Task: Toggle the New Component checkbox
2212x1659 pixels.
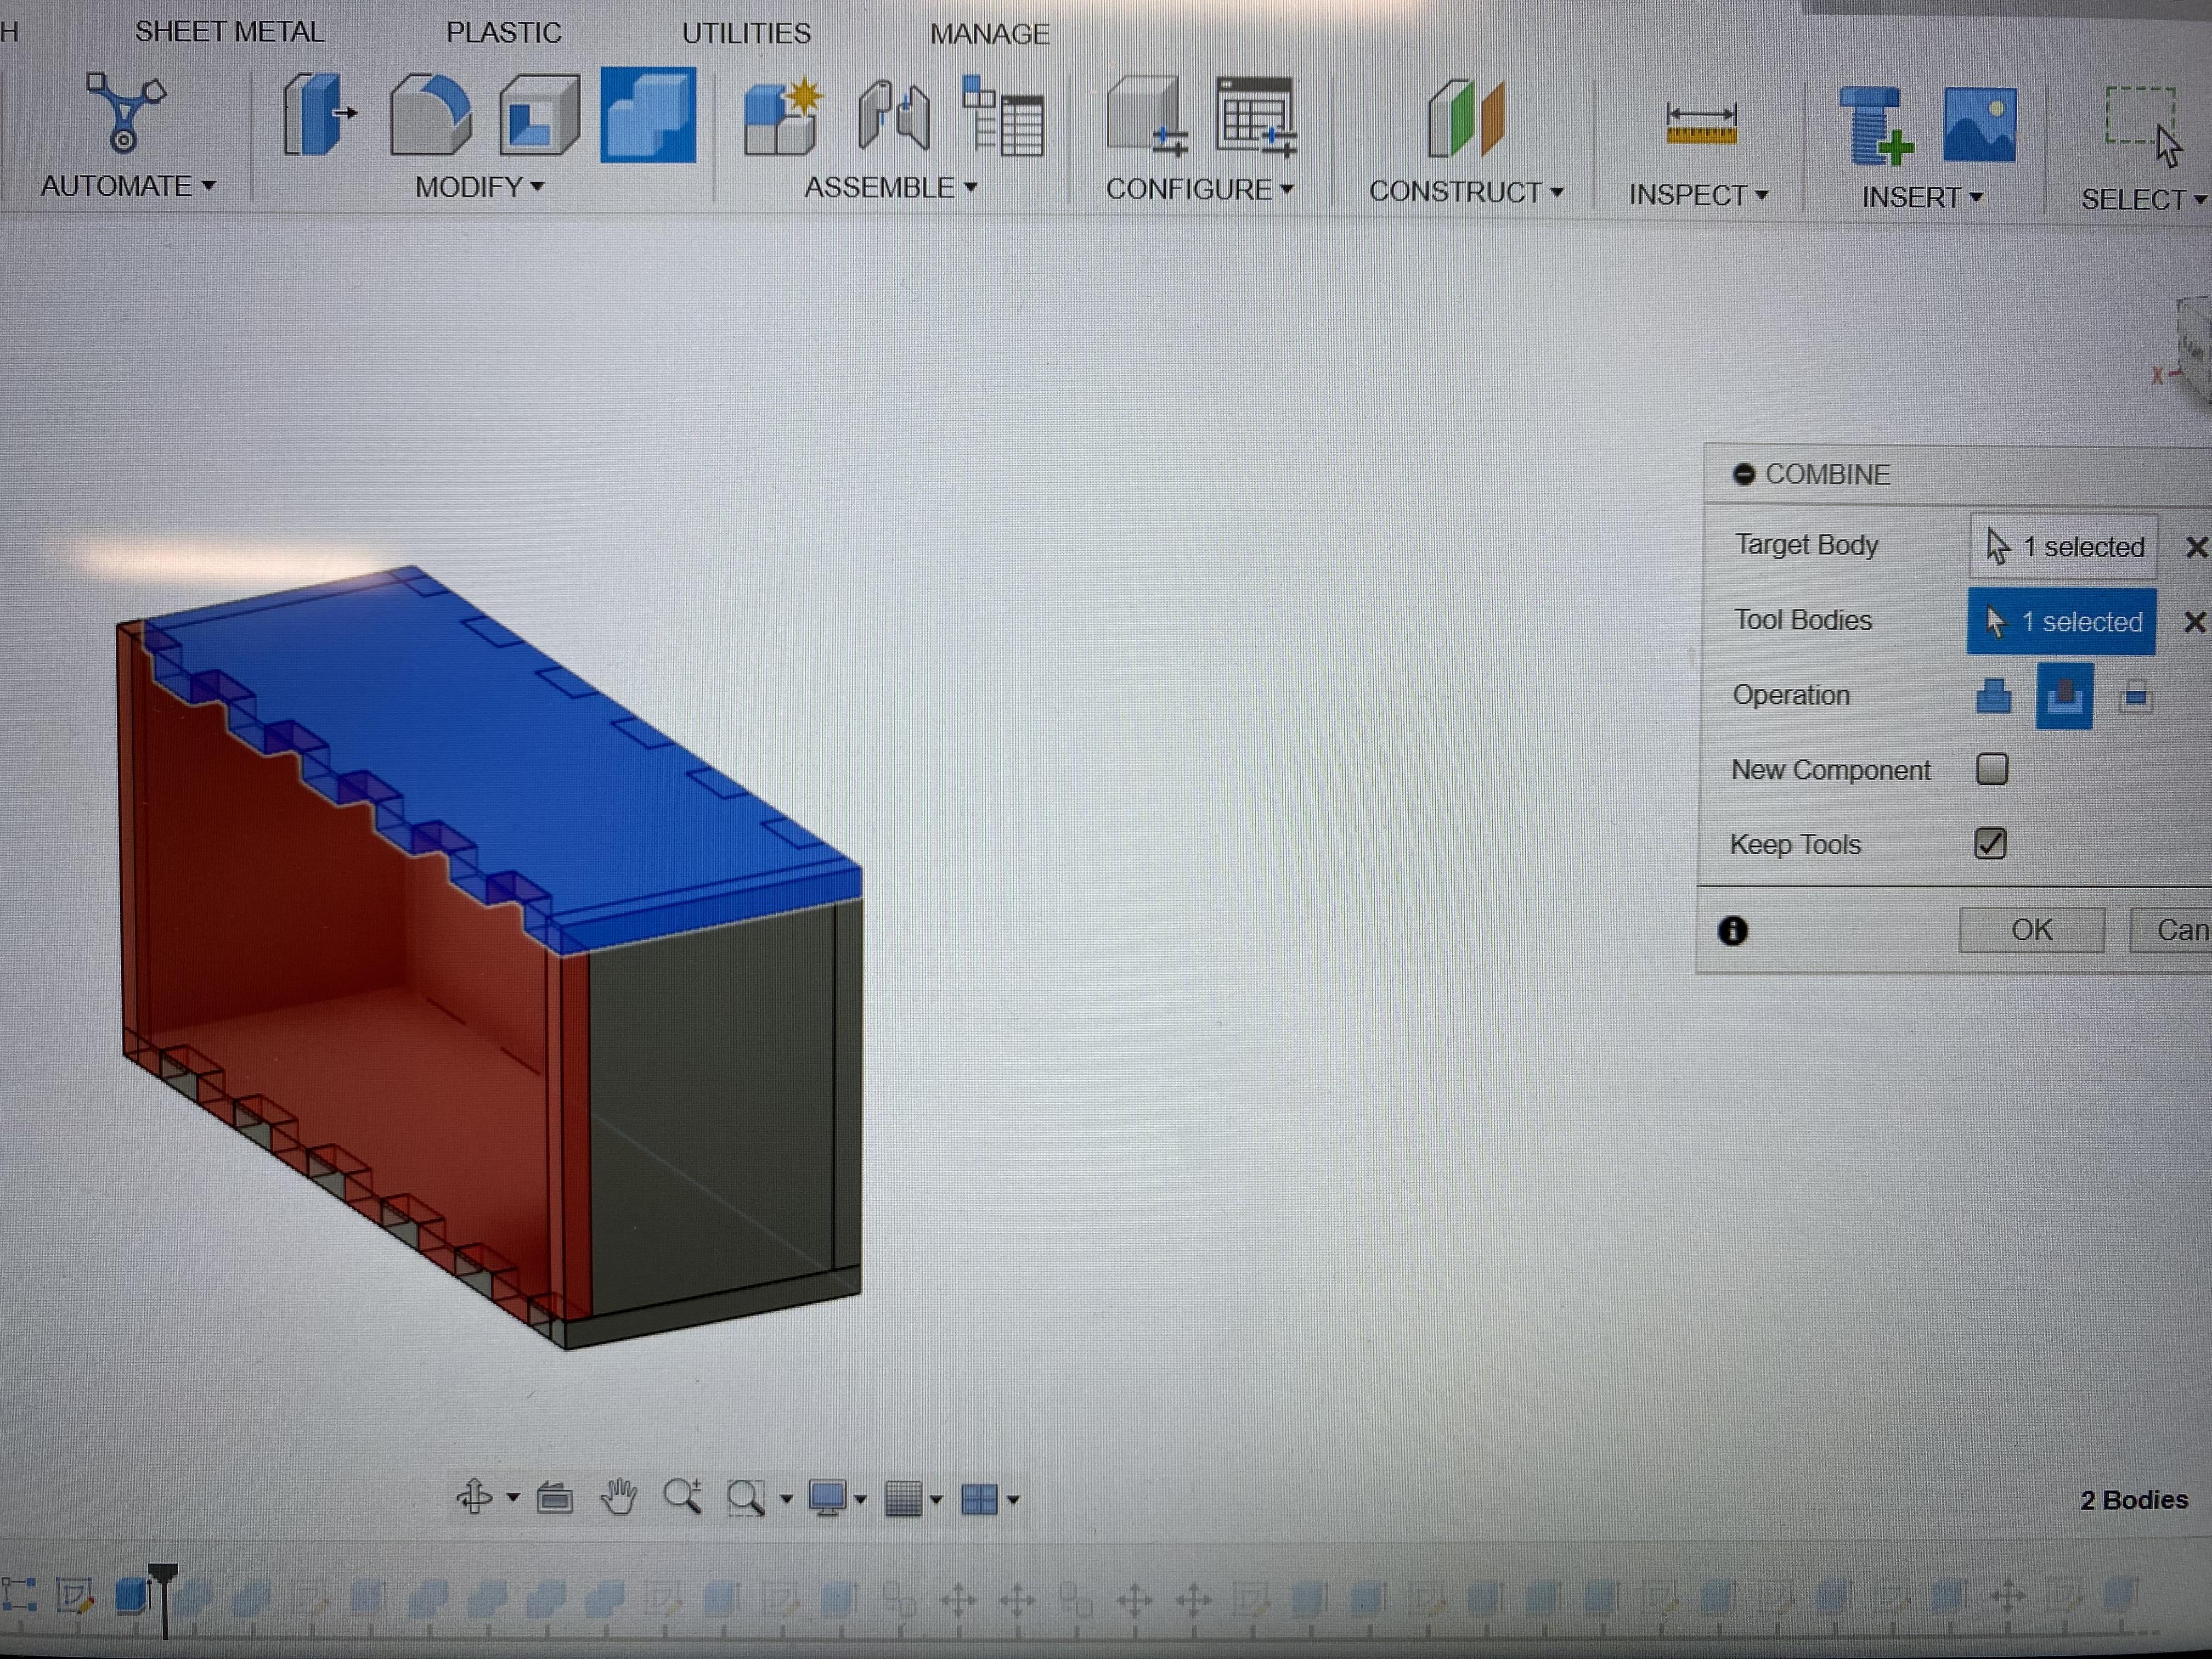Action: click(x=1992, y=769)
